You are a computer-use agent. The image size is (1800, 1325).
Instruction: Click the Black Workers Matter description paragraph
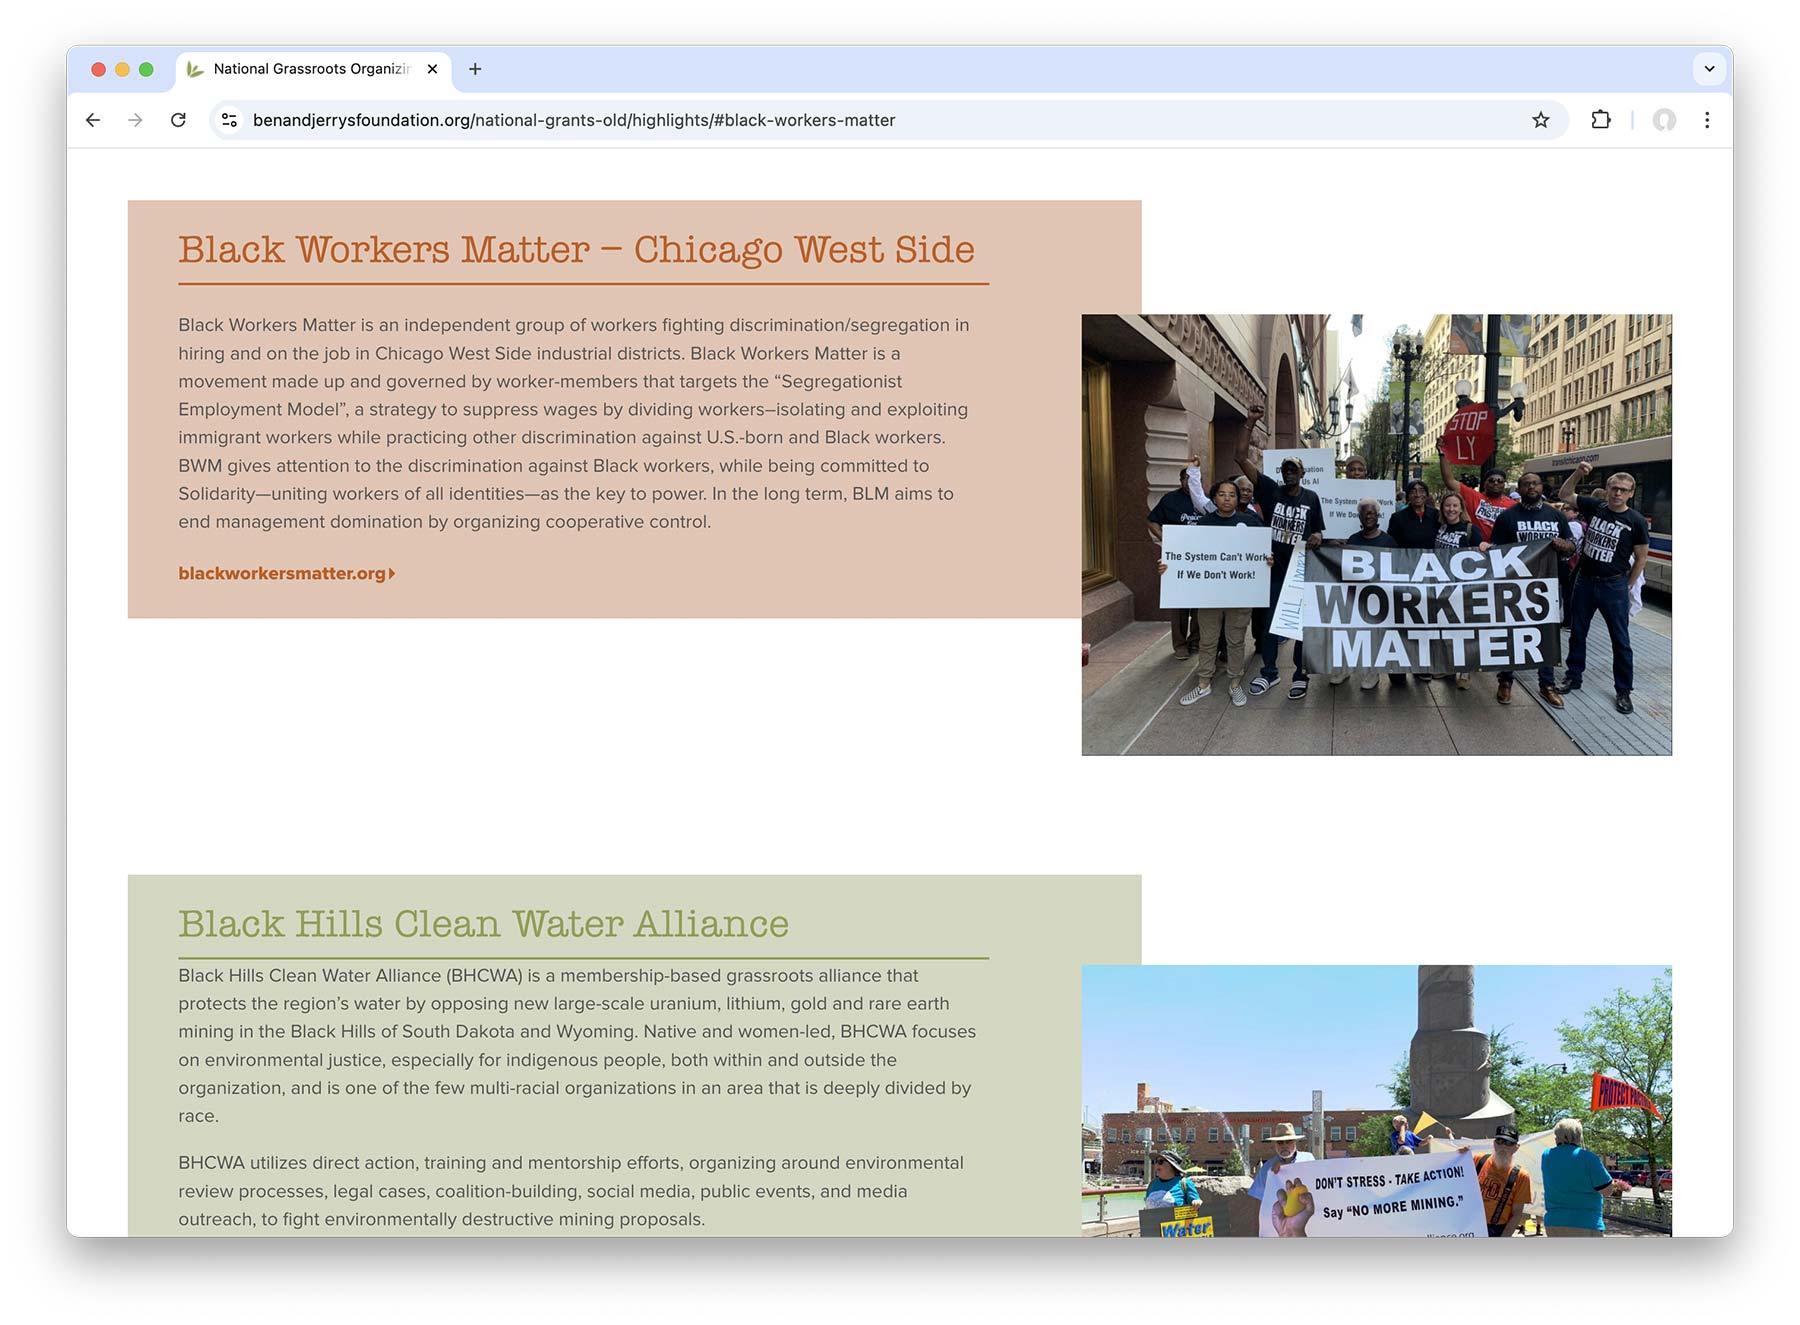(576, 423)
